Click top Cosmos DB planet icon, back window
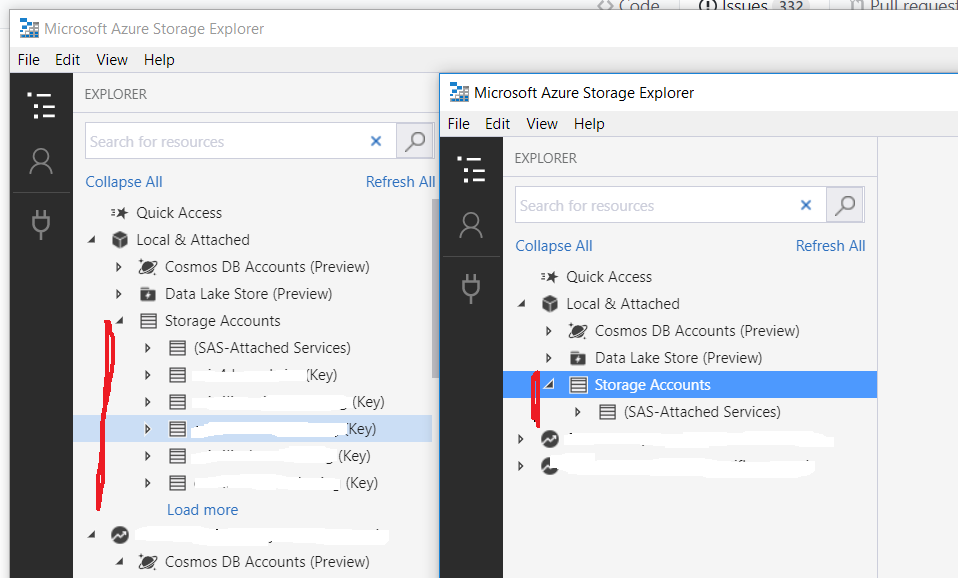958x578 pixels. pyautogui.click(x=148, y=267)
